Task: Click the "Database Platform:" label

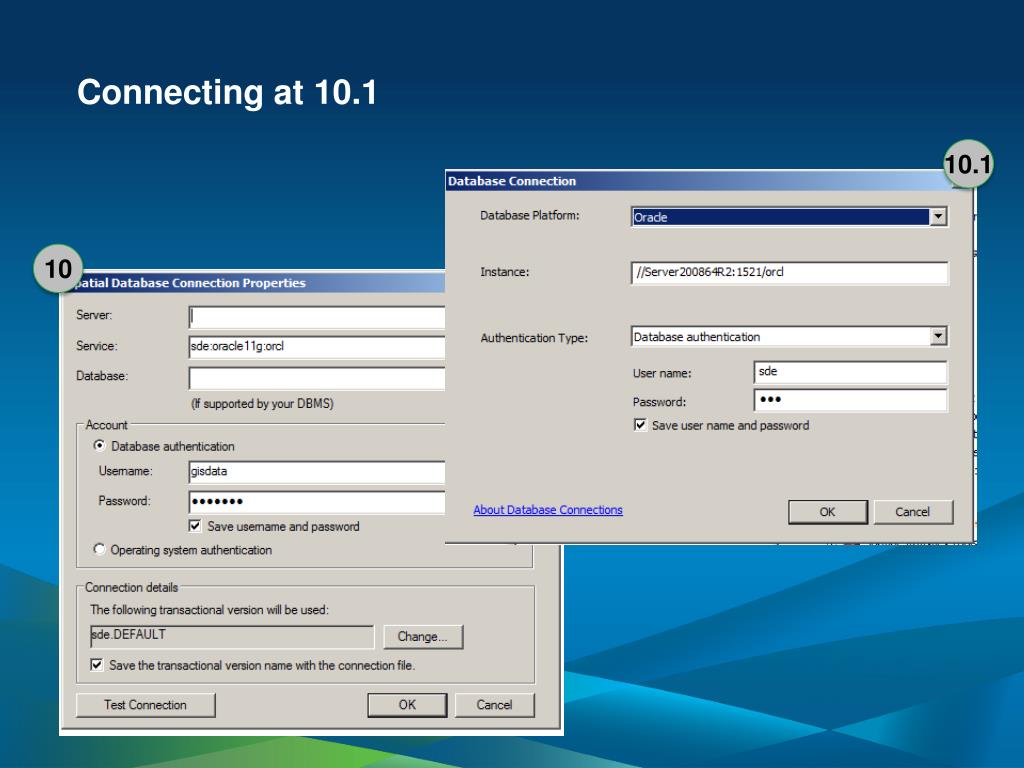Action: (x=530, y=216)
